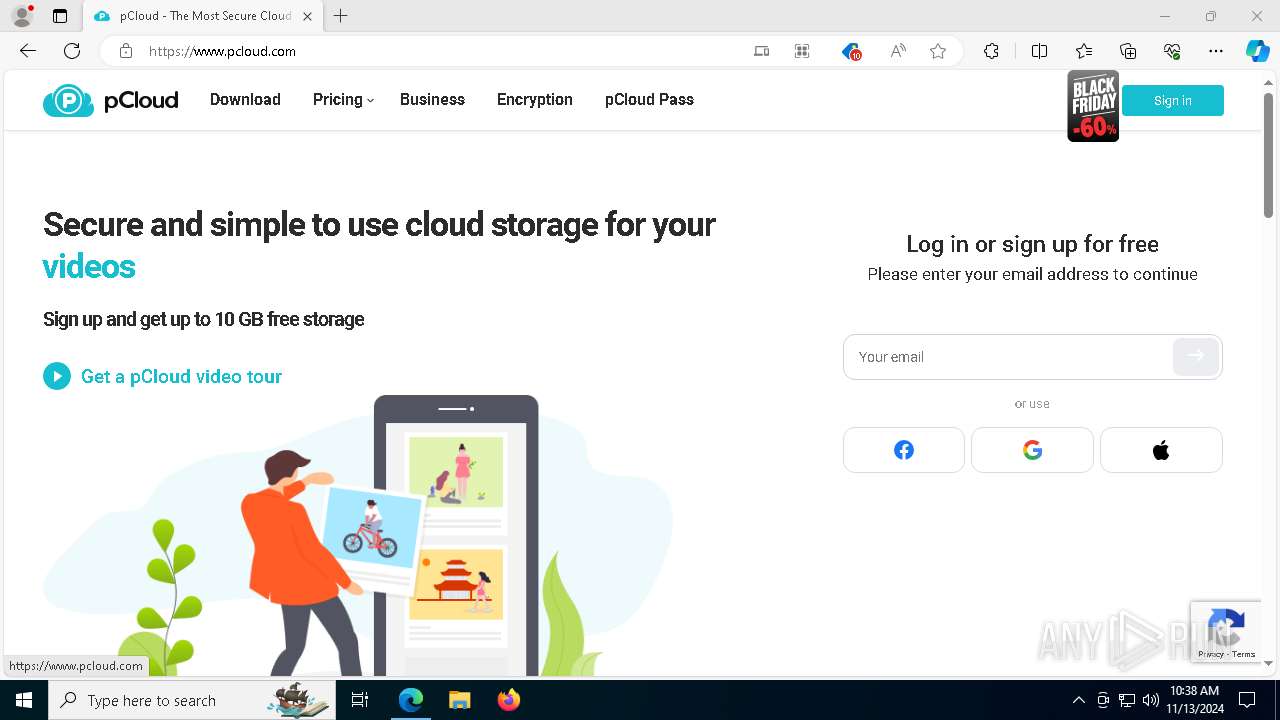The width and height of the screenshot is (1280, 720).
Task: Open the apps icon in address bar
Action: pos(802,51)
